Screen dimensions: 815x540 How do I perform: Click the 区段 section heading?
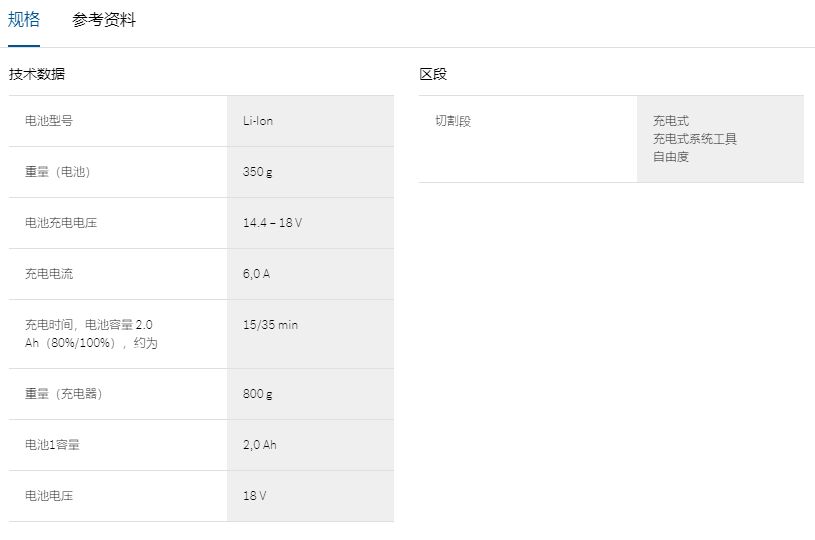[433, 74]
